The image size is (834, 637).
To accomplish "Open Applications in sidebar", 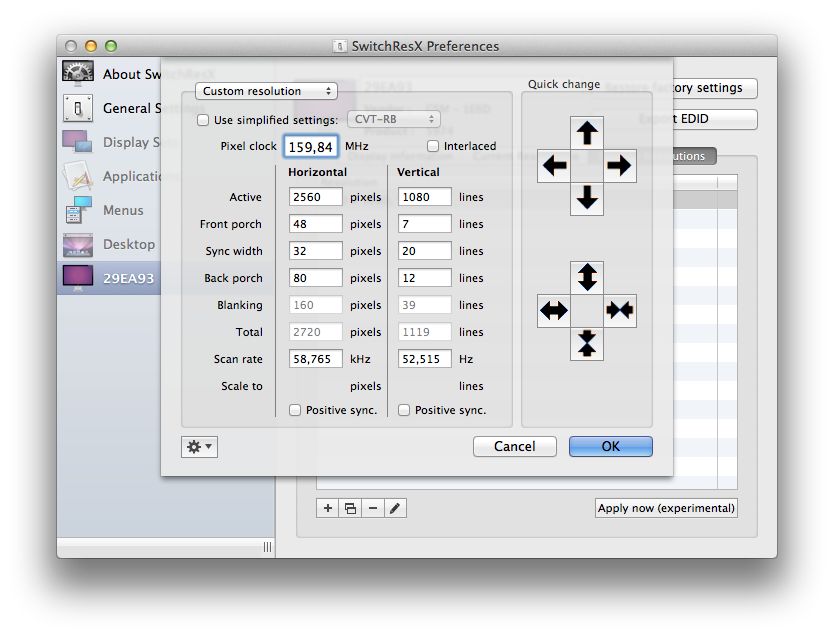I will (x=112, y=176).
